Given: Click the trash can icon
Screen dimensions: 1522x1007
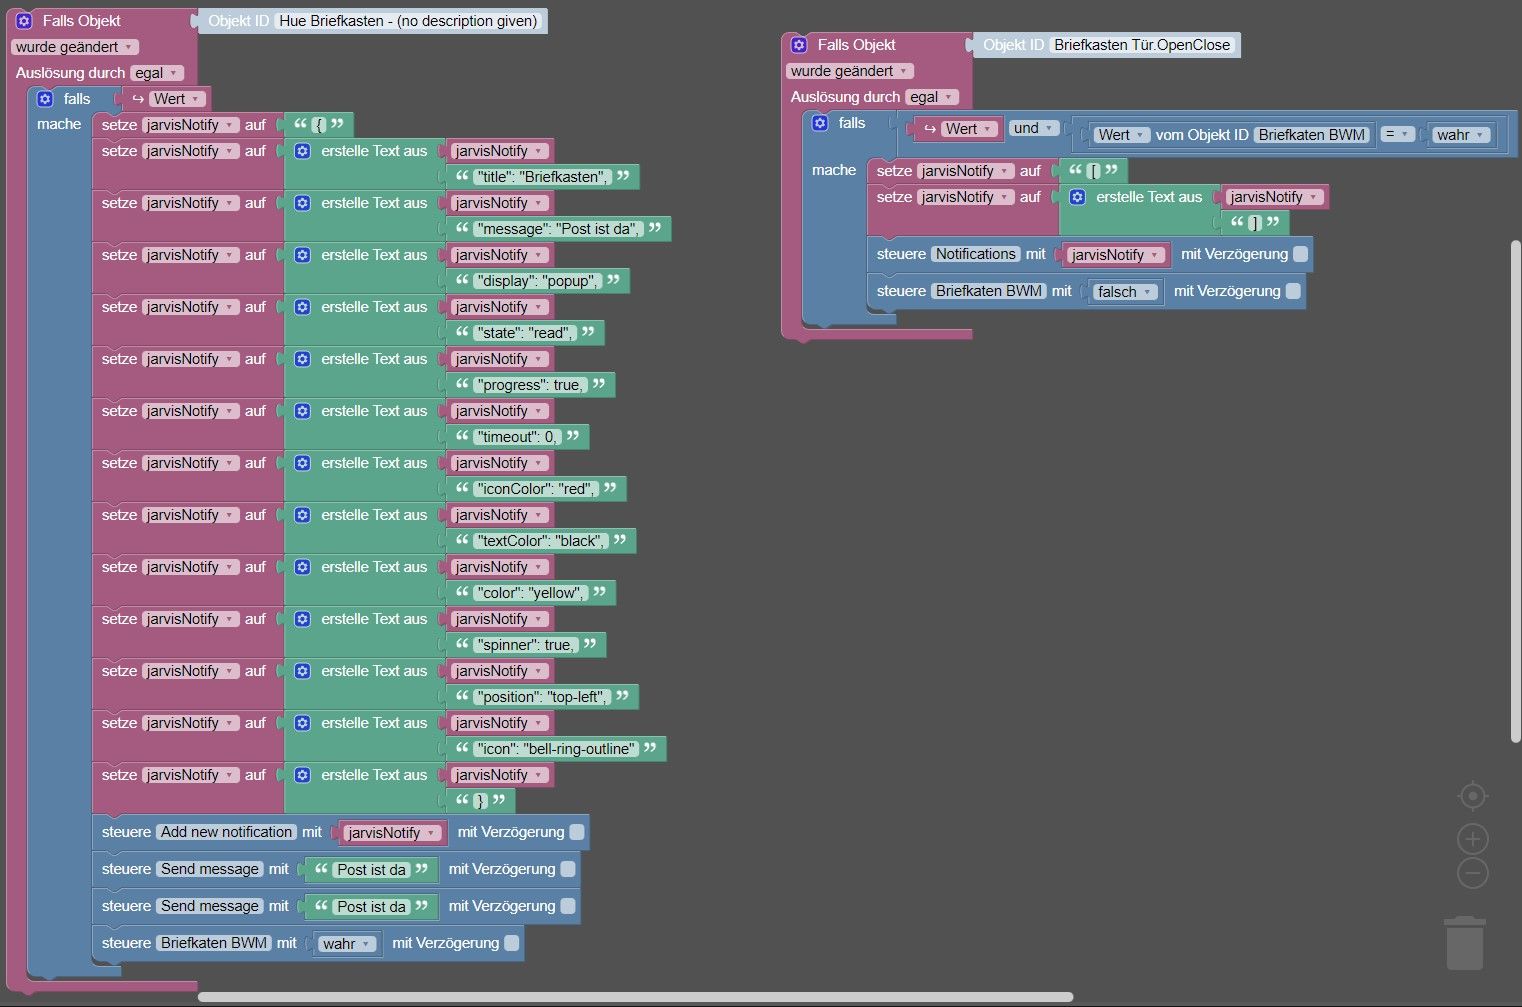Looking at the screenshot, I should tap(1465, 943).
